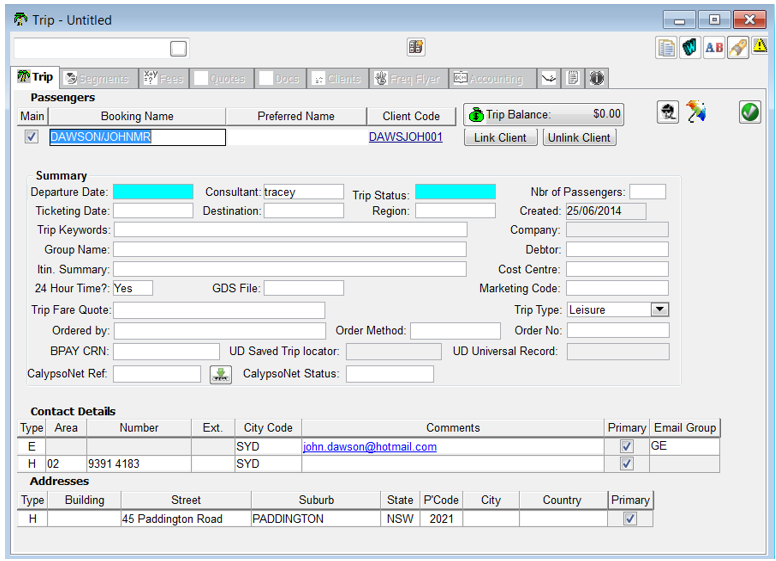Viewport: 776px width, 561px height.
Task: Click the green checkmark confirm icon
Action: (x=750, y=112)
